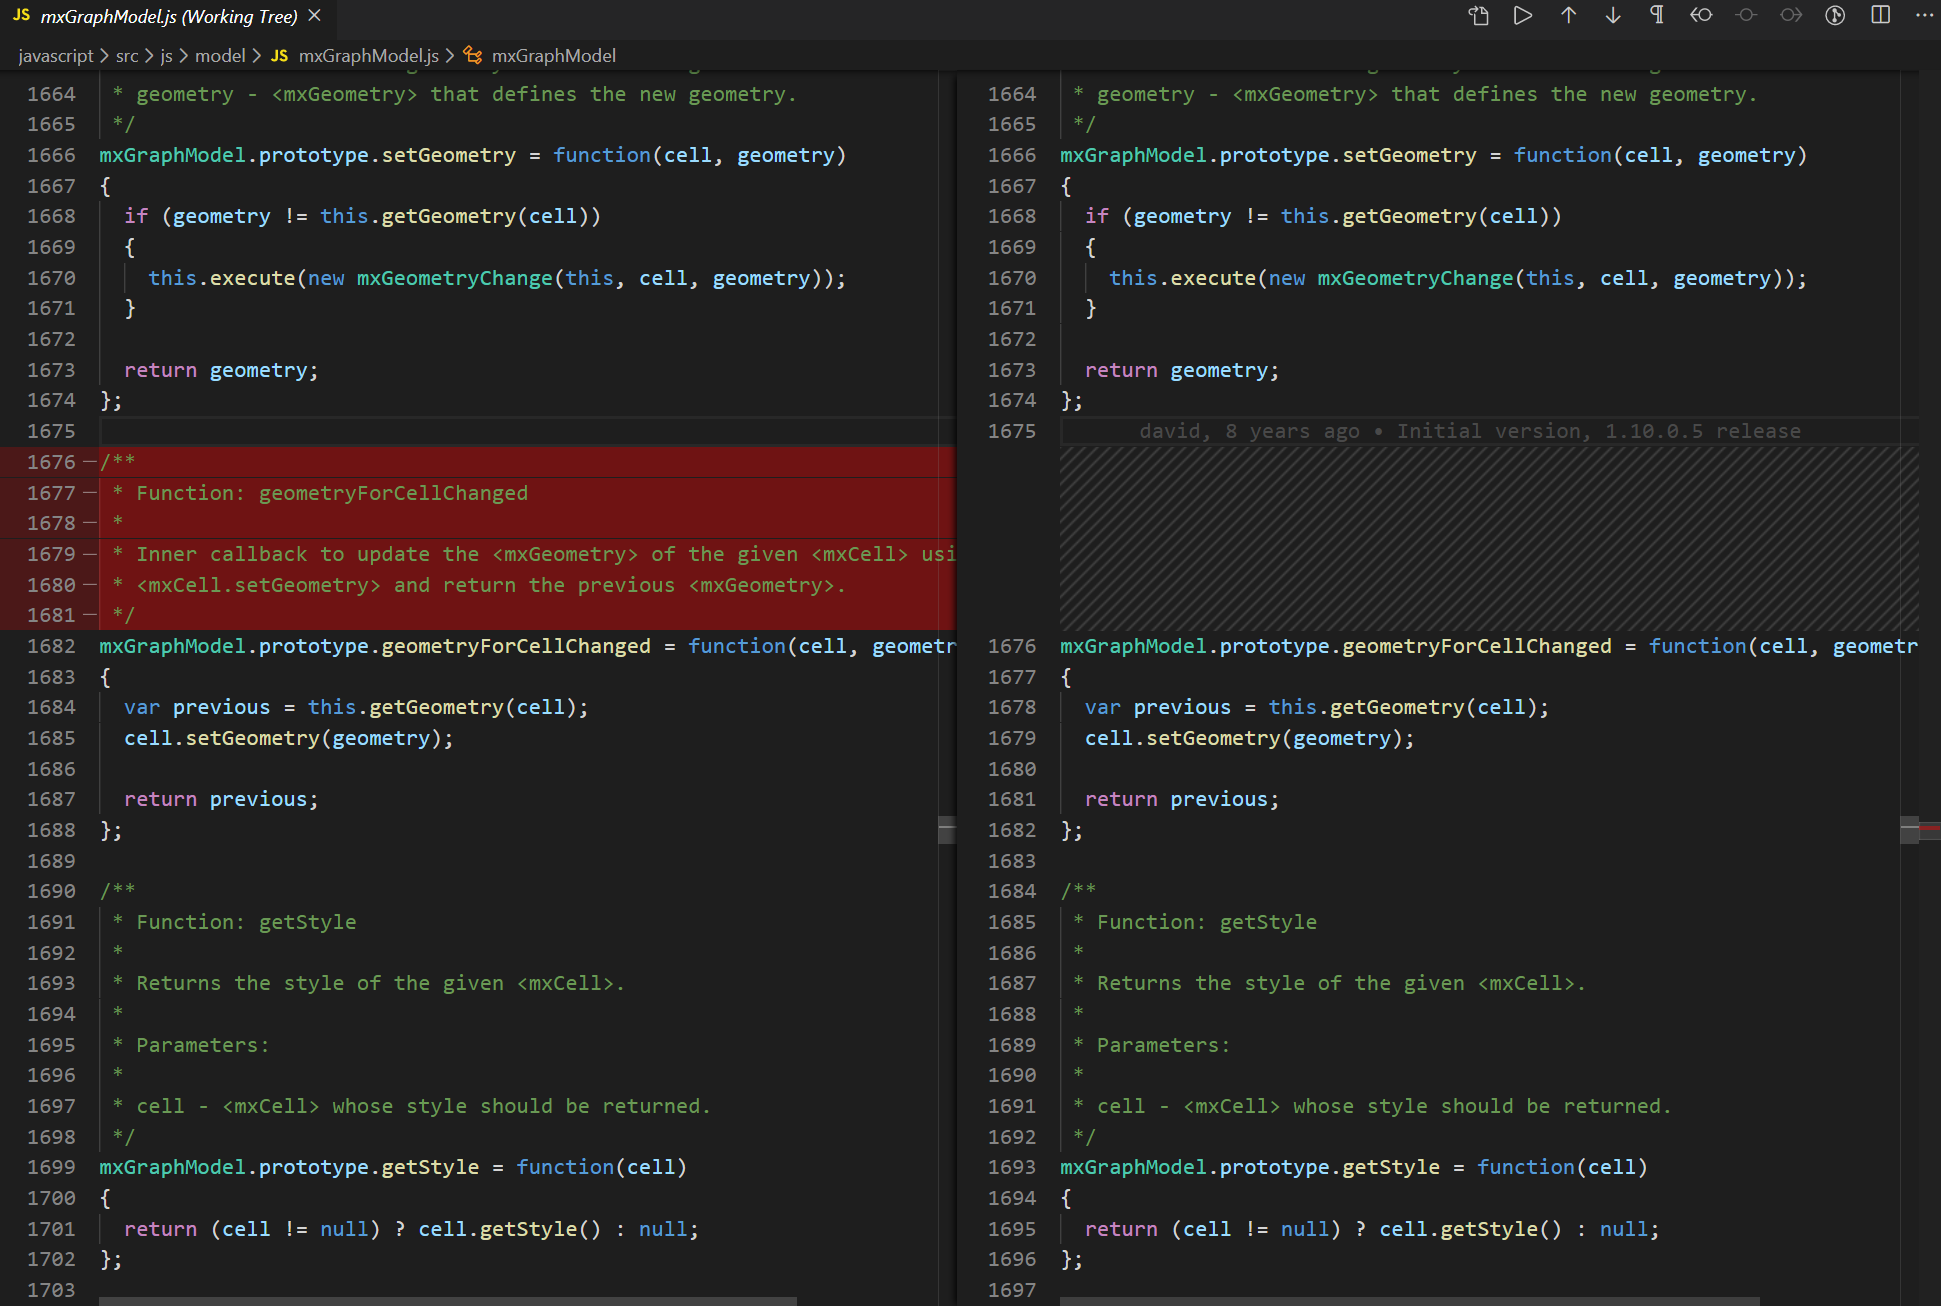Open the More Actions ellipsis menu
1941x1306 pixels.
coord(1925,15)
